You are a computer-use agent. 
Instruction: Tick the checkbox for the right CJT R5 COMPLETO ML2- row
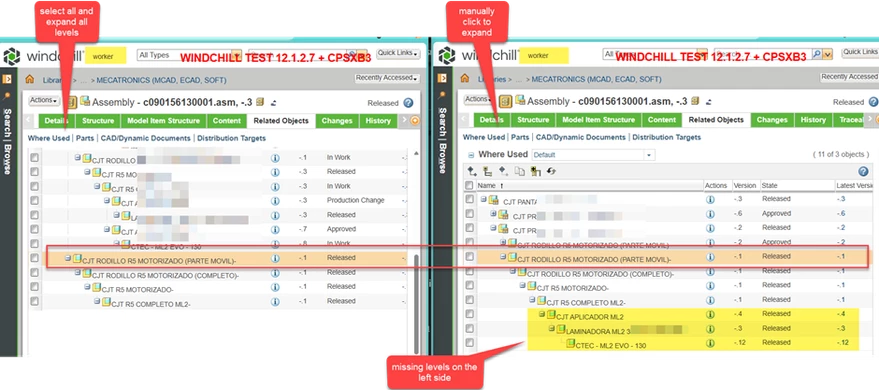[x=469, y=299]
